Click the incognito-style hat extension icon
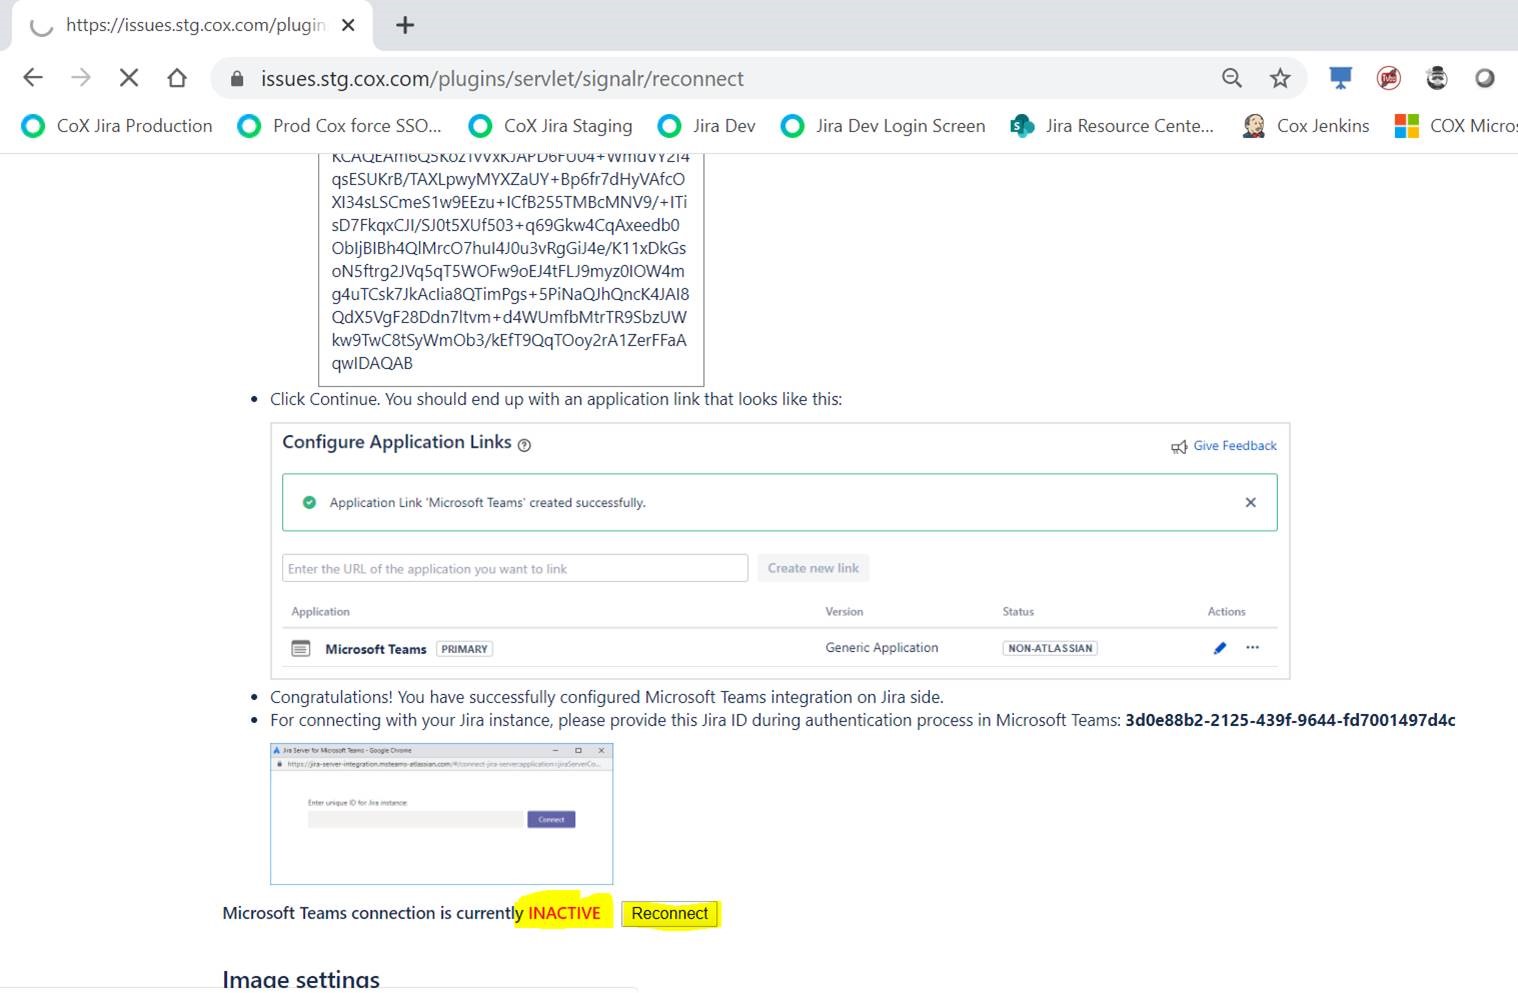This screenshot has width=1518, height=993. (1437, 78)
